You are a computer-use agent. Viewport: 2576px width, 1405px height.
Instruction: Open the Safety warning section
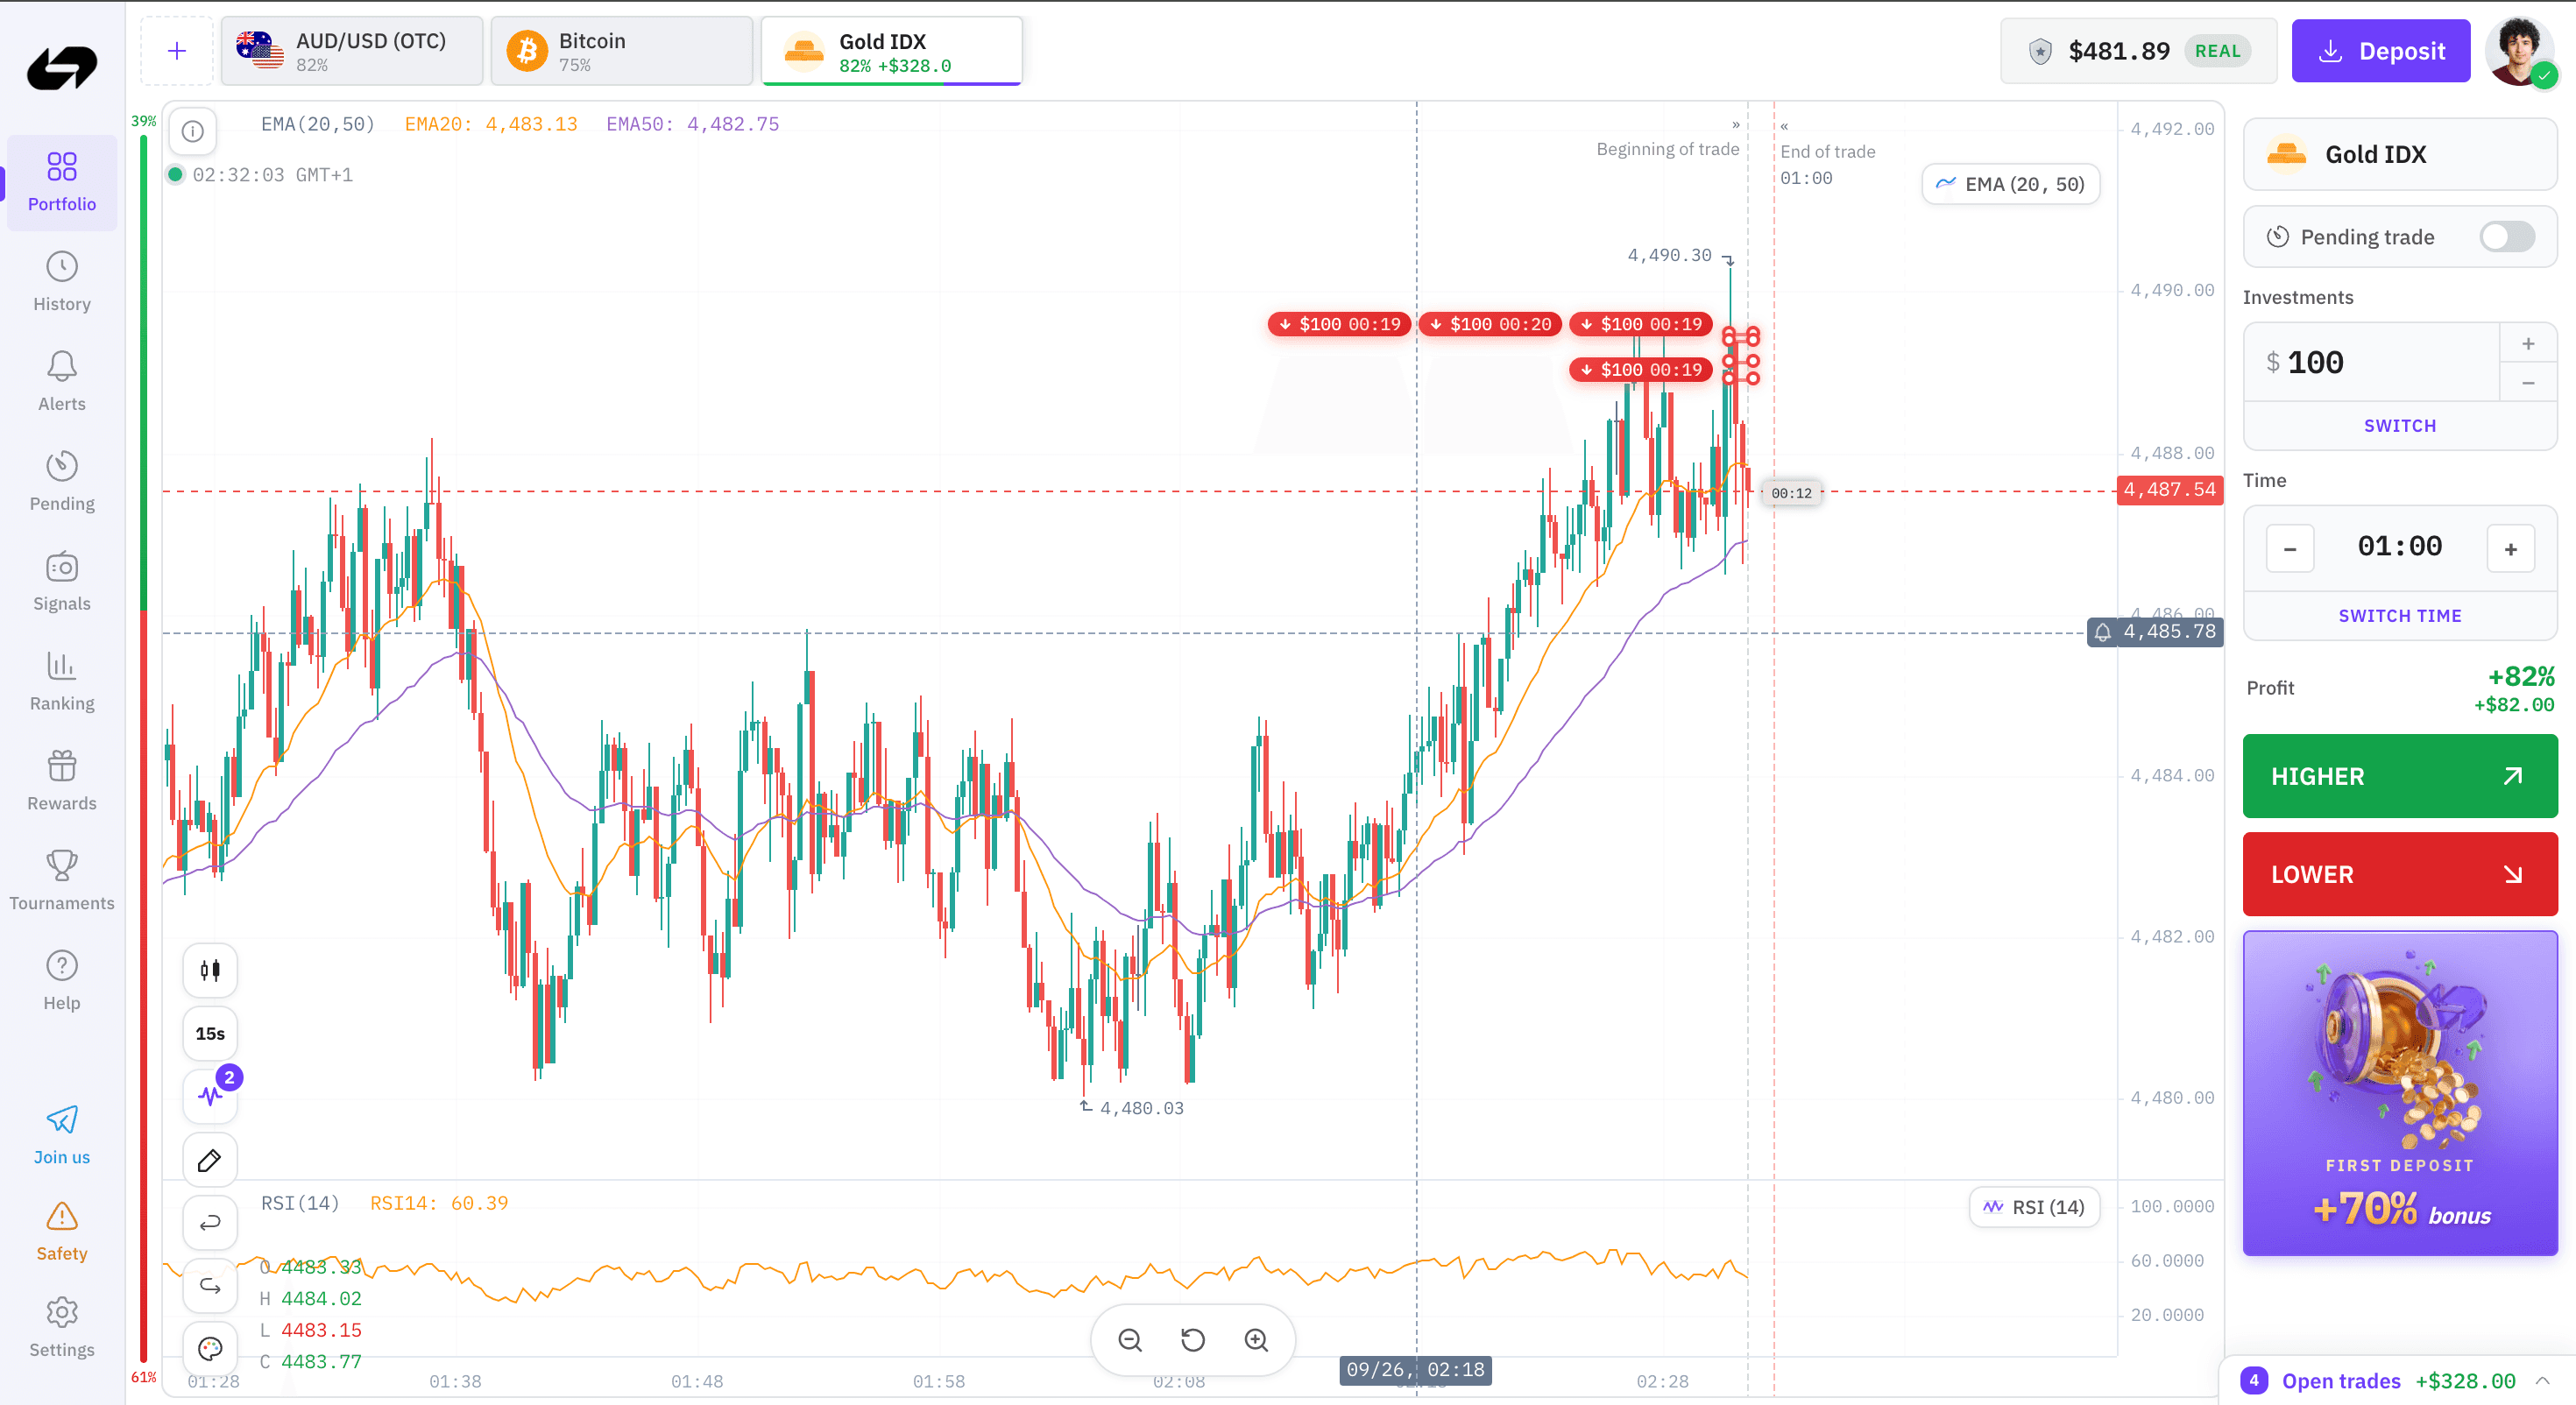[x=62, y=1233]
